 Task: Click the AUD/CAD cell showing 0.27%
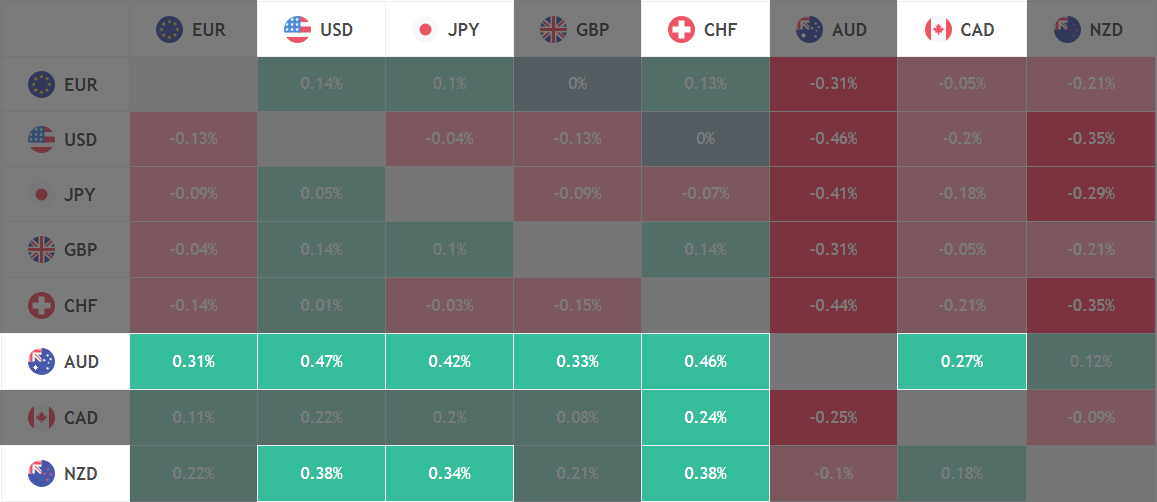point(962,362)
